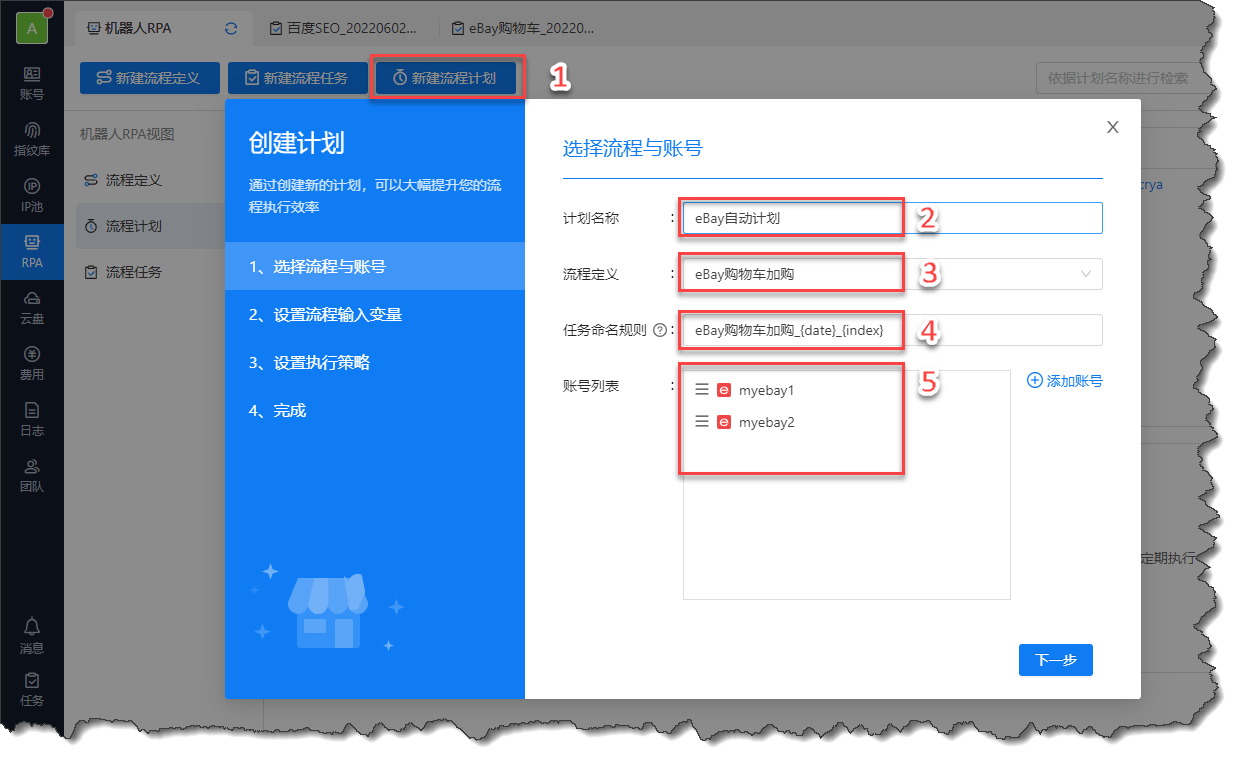Screen dimensions: 1240x763
Task: Open the 指纹库 fingerprint library
Action: (32, 138)
